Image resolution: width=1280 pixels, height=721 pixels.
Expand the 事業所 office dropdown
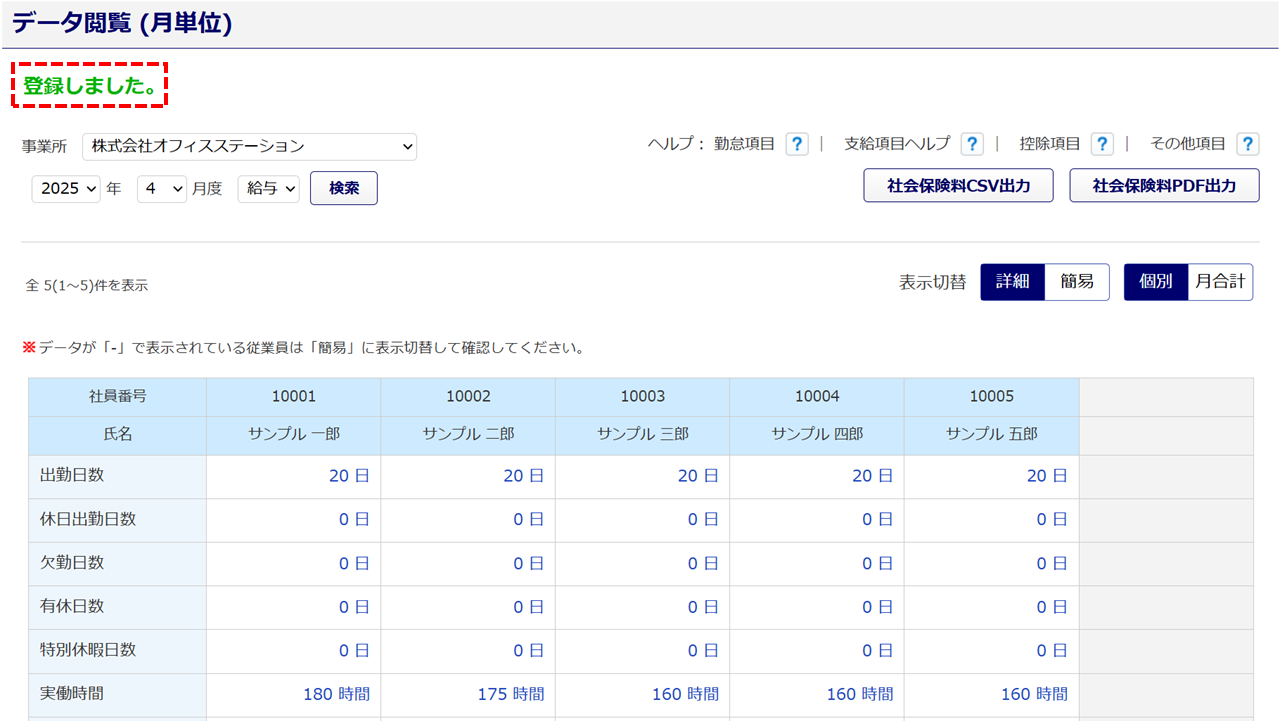pos(249,147)
